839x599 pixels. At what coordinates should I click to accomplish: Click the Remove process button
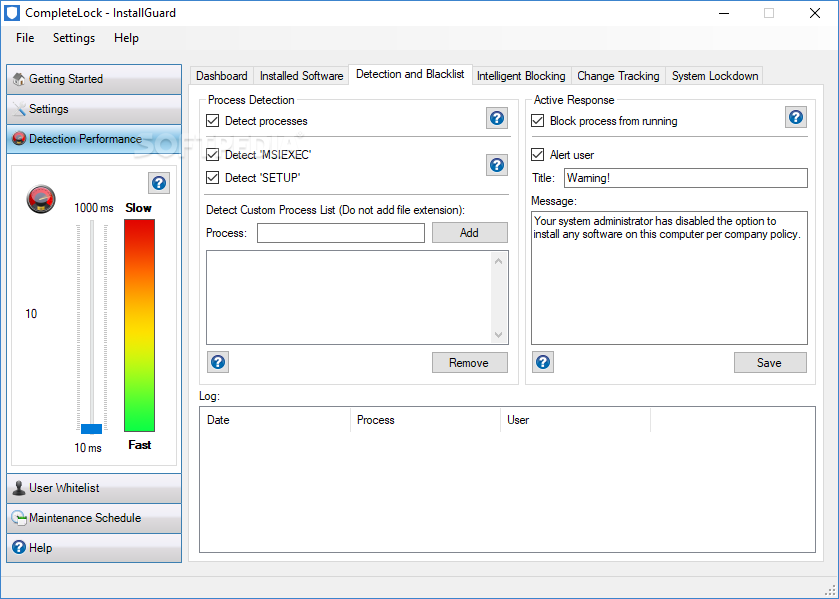tap(469, 363)
